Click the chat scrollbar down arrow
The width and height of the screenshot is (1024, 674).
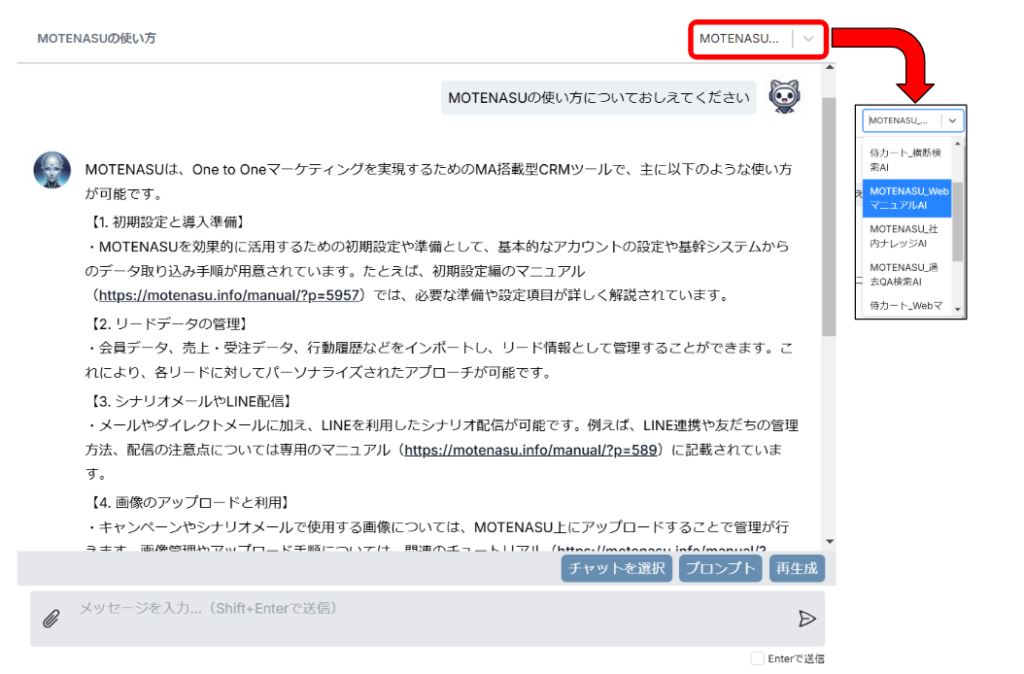829,541
